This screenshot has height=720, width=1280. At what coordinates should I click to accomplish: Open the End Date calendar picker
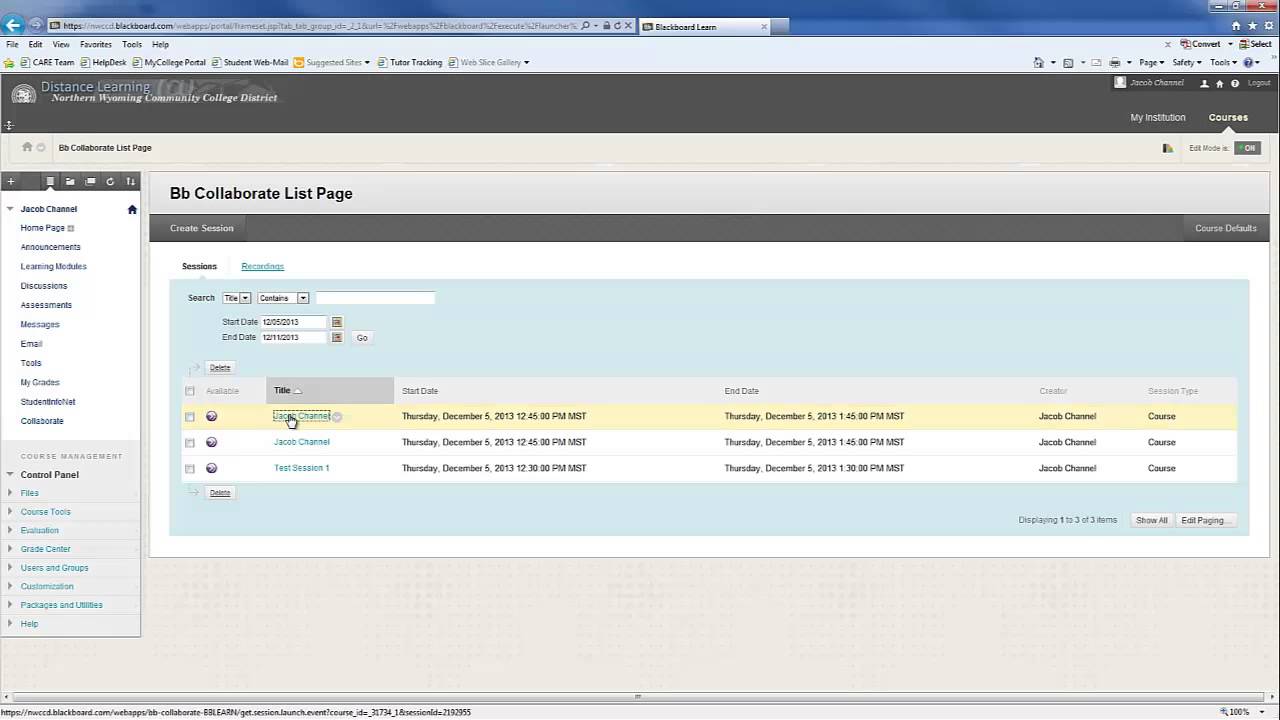coord(337,337)
